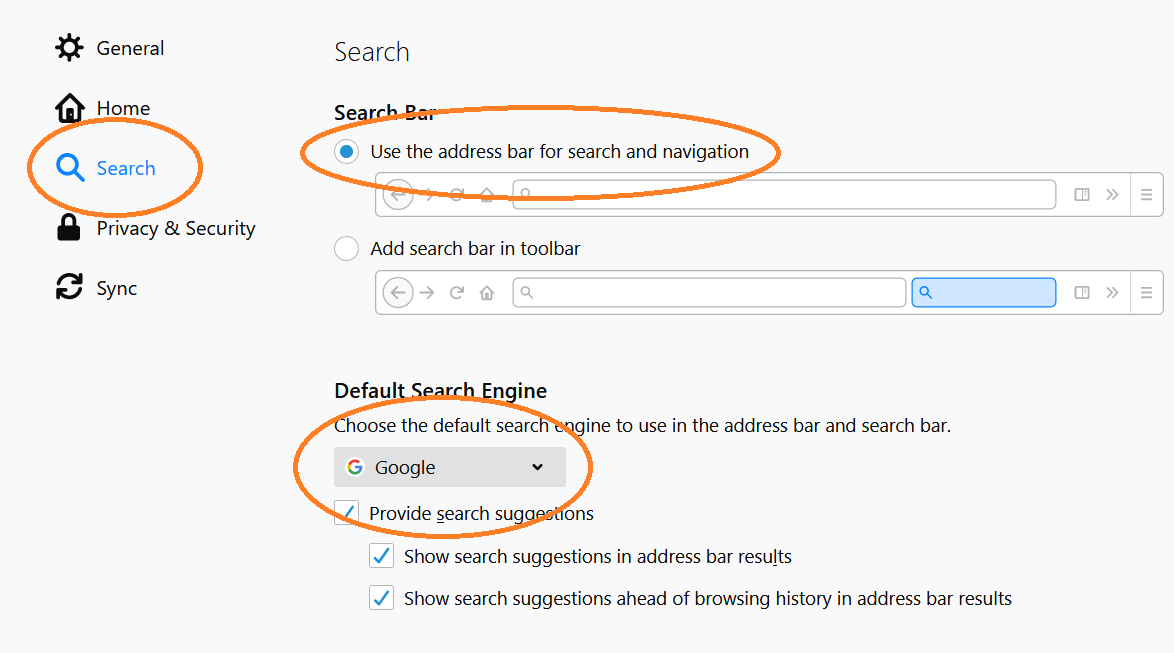Viewport: 1174px width, 653px height.
Task: Open Privacy & Security lock icon
Action: coord(68,228)
